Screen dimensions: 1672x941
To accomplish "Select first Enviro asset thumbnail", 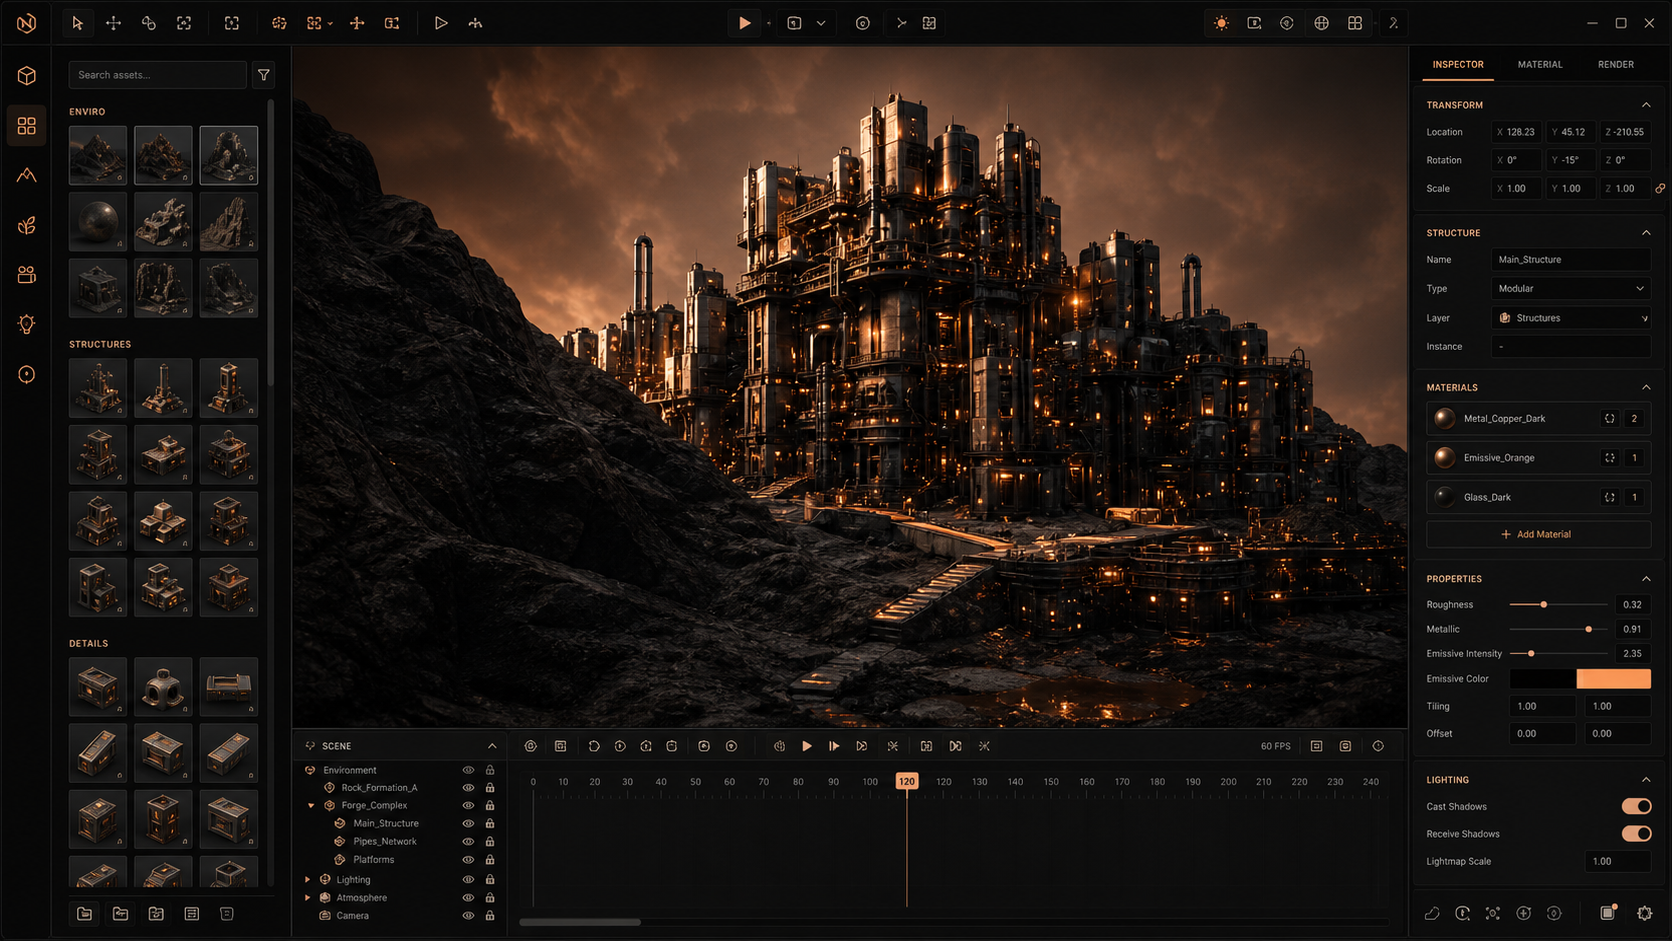I will coord(98,155).
